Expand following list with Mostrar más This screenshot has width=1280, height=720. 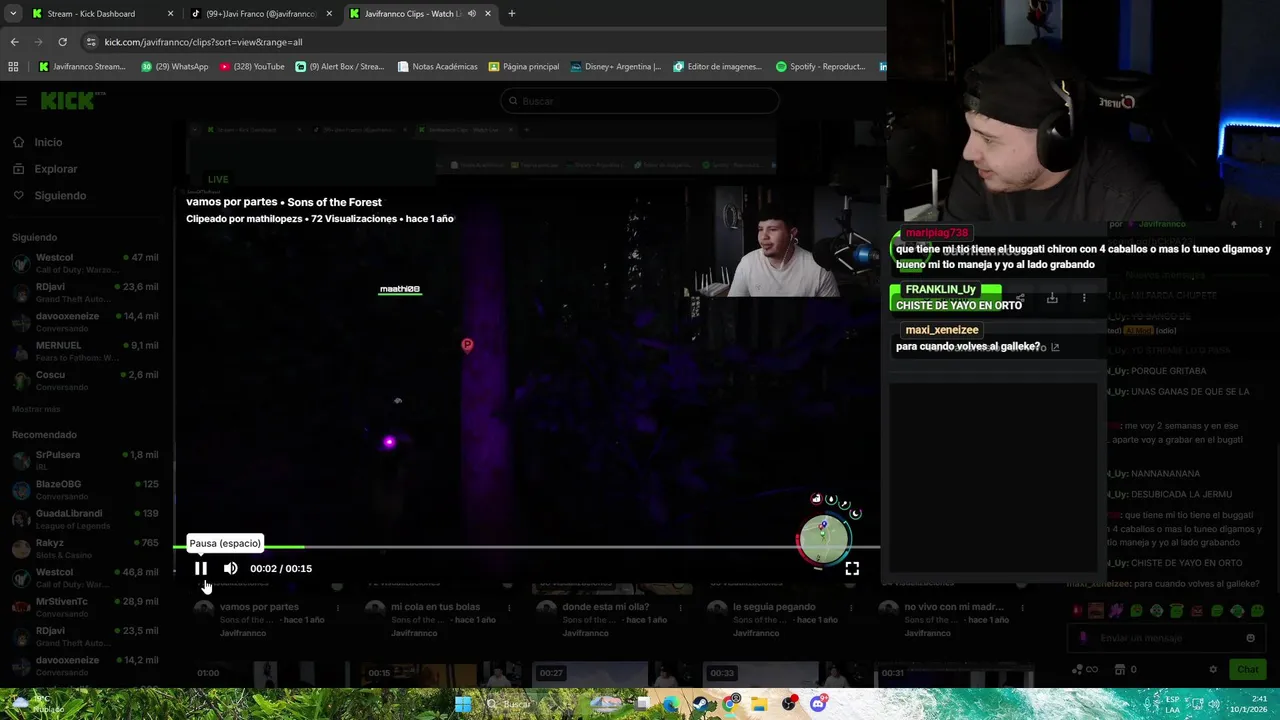click(x=36, y=409)
